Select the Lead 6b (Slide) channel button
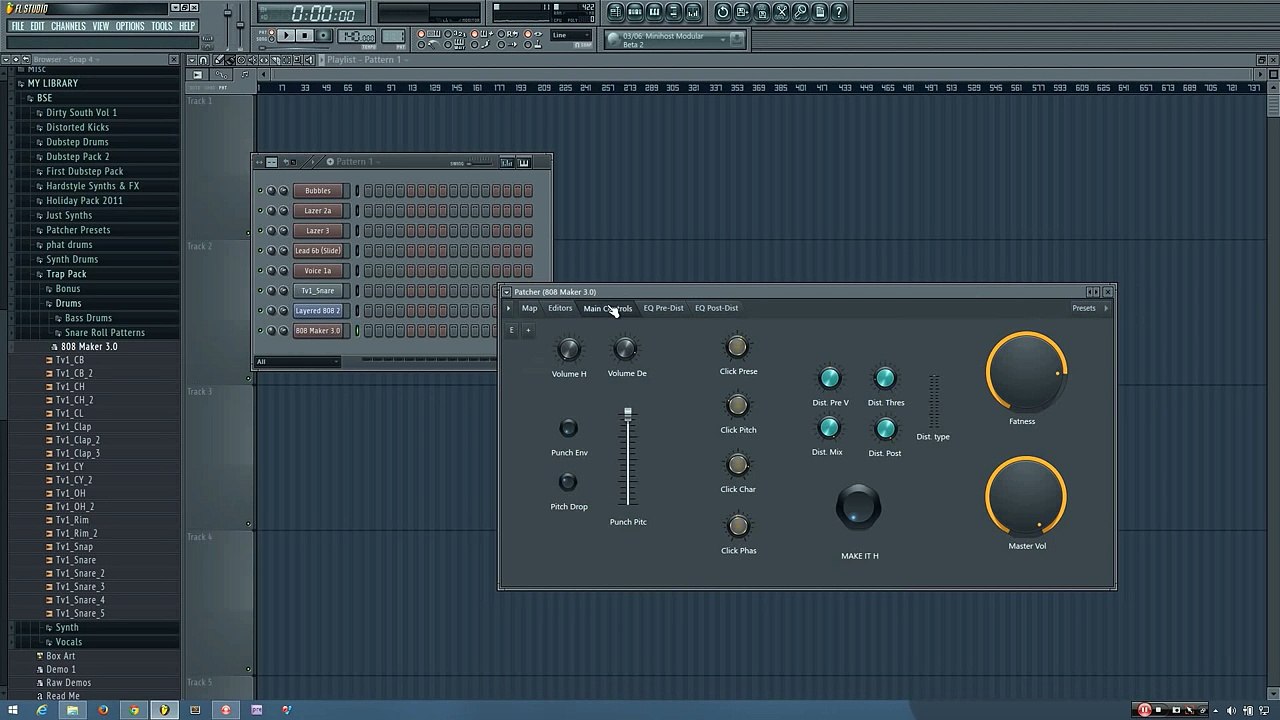This screenshot has height=720, width=1280. click(317, 250)
